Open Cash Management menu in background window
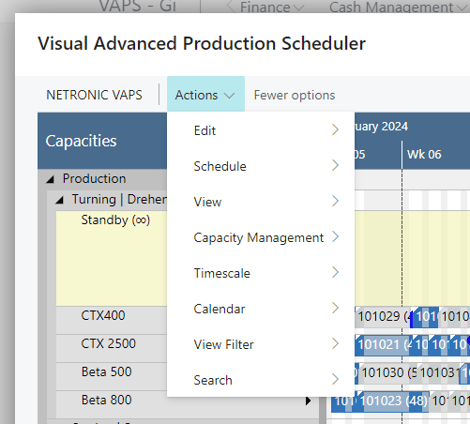 [397, 7]
